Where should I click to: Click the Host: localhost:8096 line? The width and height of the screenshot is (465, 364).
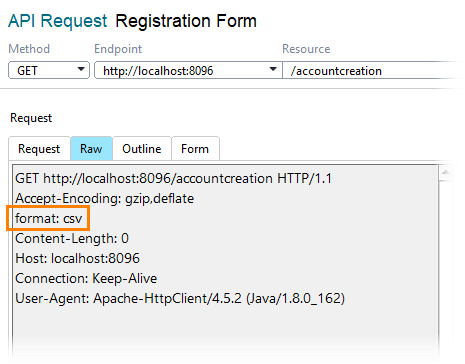pyautogui.click(x=77, y=259)
